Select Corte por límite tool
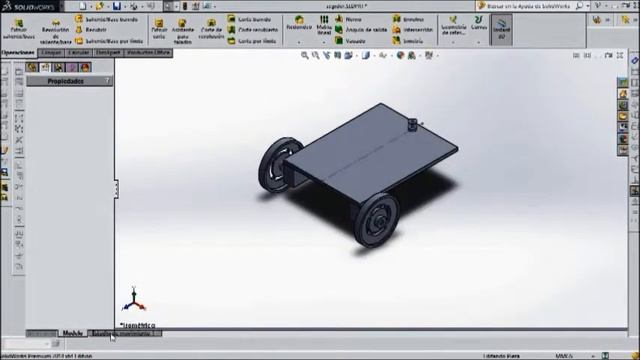The image size is (640, 360). tap(251, 41)
